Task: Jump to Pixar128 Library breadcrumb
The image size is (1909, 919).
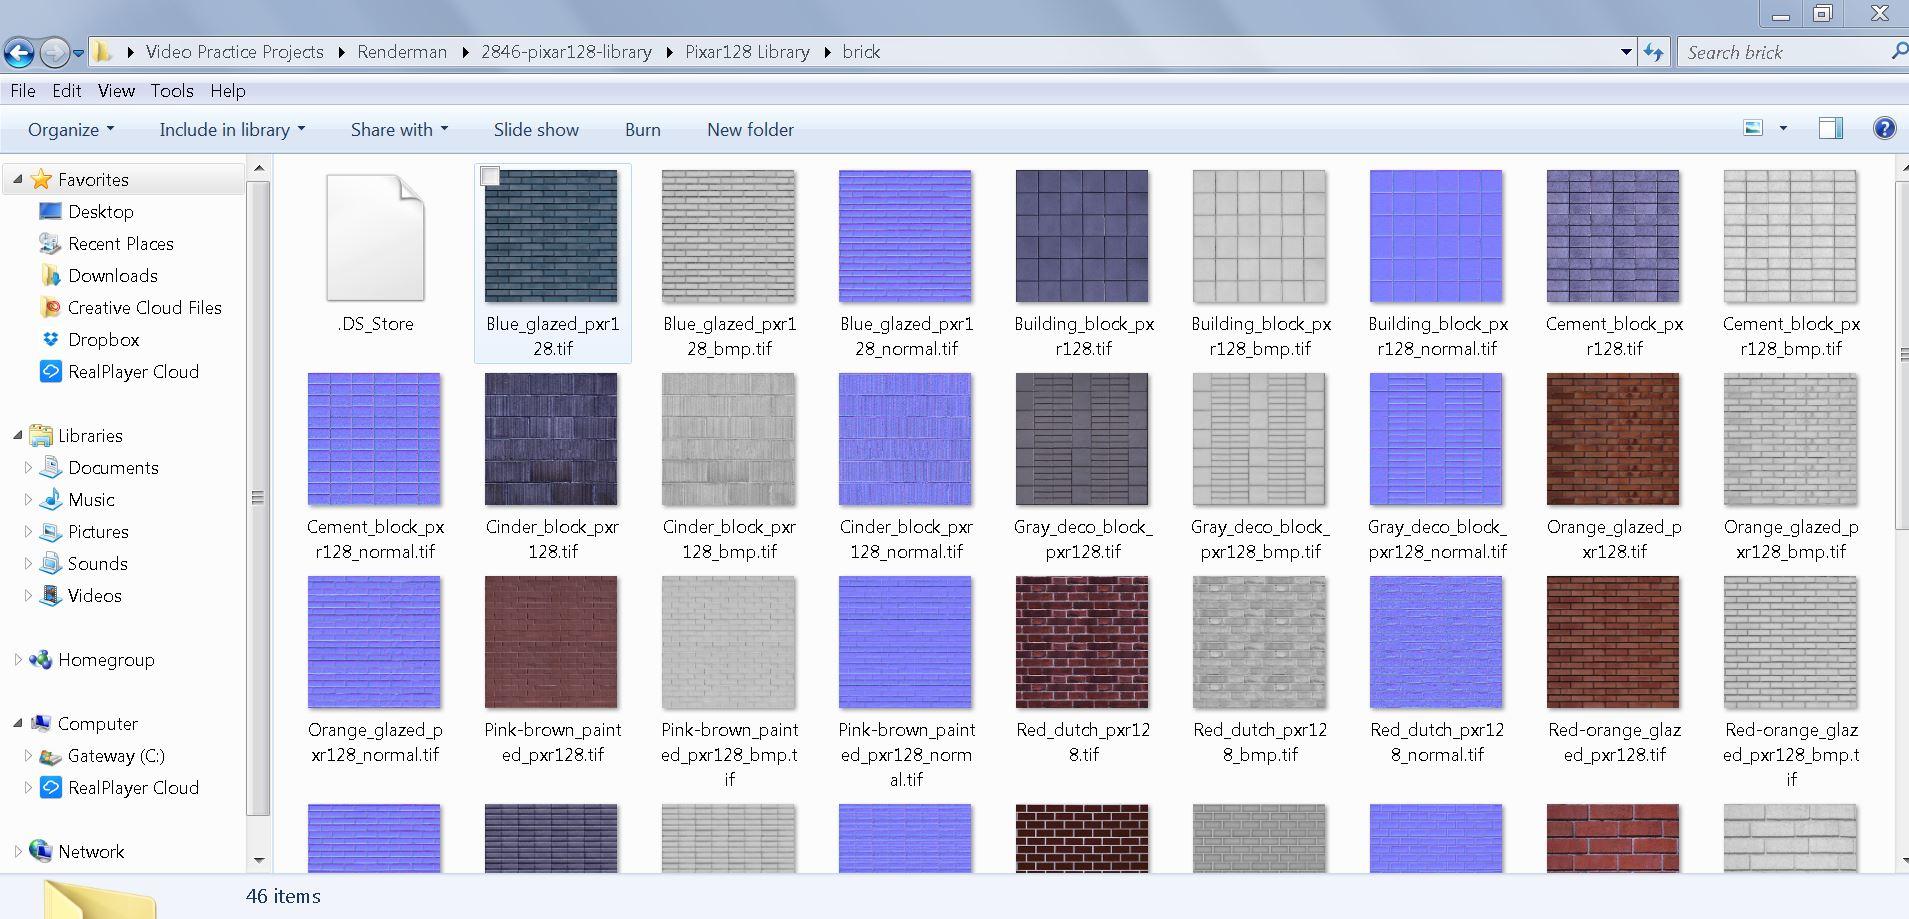Action: pos(747,52)
